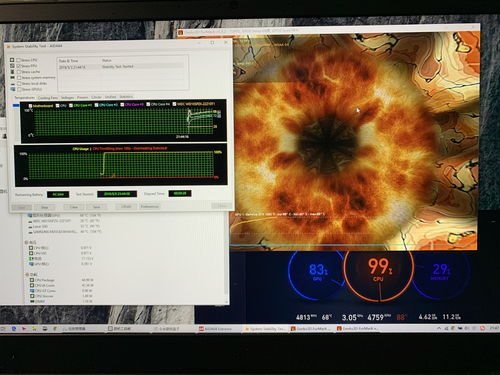Screen dimensions: 500x375
Task: Toggle the CPU Core #1 legend checkbox
Action: [x=71, y=105]
